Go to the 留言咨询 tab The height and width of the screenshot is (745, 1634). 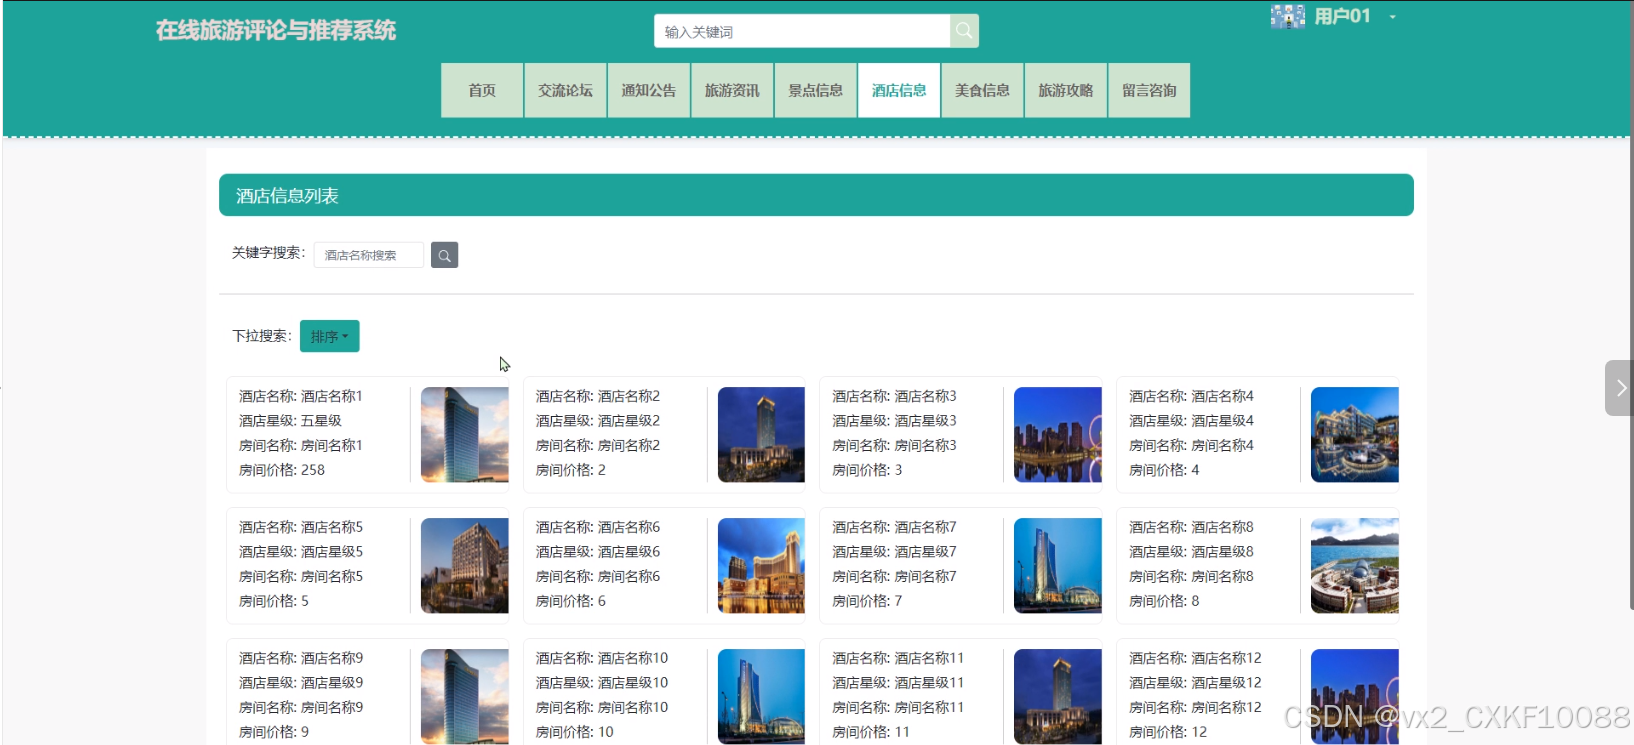click(1149, 91)
